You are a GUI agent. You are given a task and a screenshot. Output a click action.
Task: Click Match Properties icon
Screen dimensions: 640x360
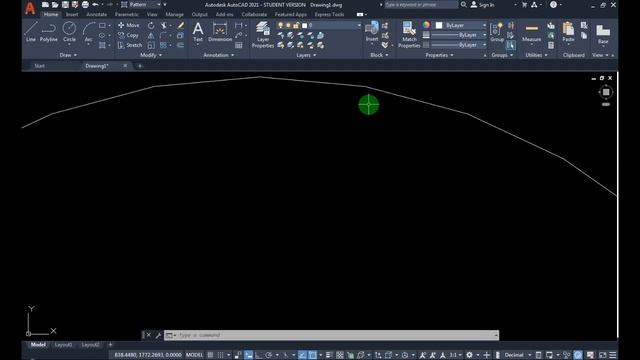click(x=409, y=35)
